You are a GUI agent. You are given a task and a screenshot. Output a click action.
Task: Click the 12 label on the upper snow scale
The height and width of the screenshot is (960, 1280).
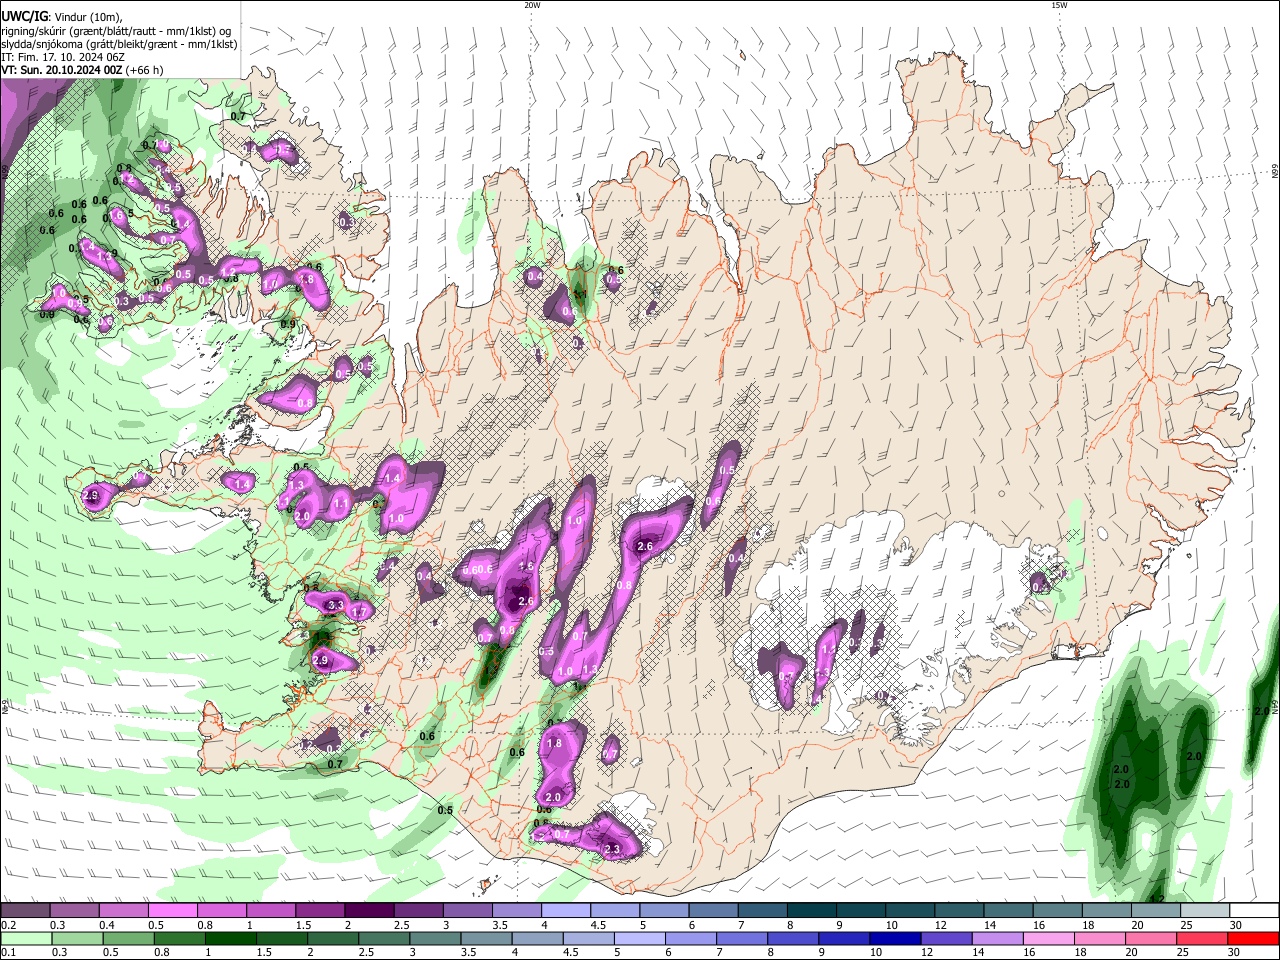[x=941, y=925]
